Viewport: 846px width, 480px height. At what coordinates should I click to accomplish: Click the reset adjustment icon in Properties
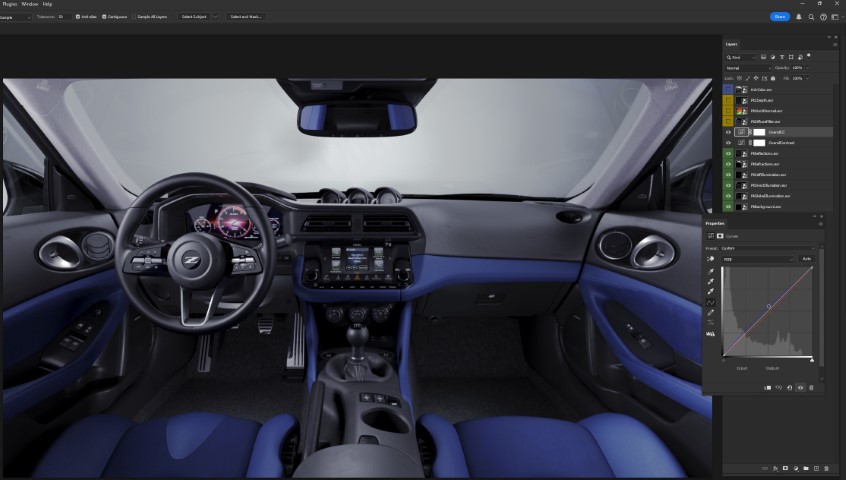click(x=790, y=387)
